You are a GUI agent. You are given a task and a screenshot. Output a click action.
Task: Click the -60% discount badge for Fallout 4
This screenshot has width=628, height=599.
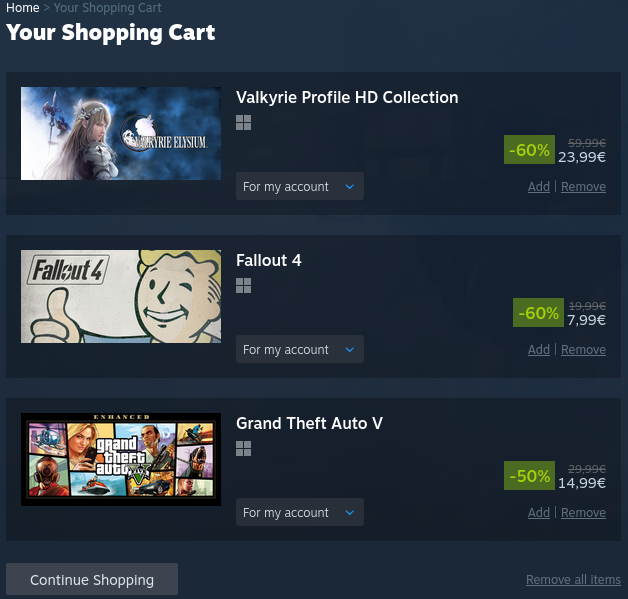(538, 312)
